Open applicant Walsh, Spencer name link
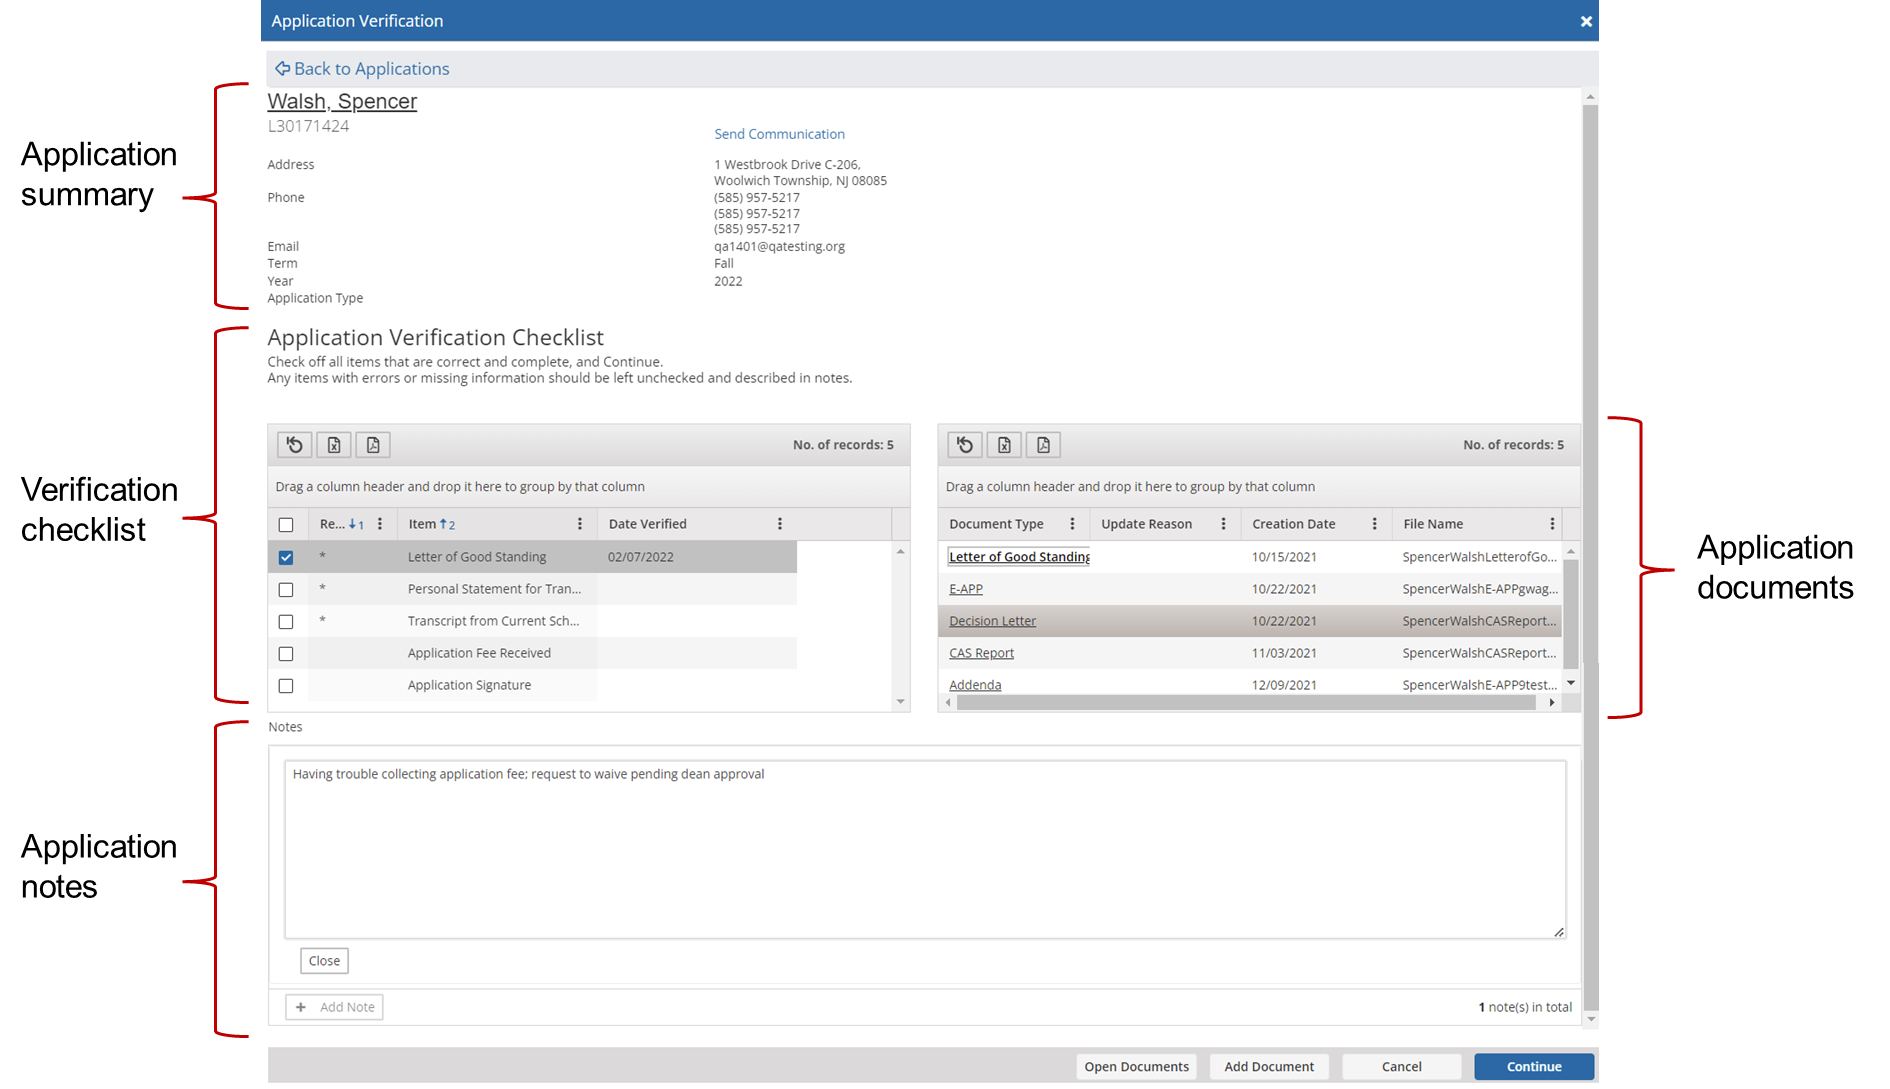The image size is (1890, 1089). tap(342, 101)
